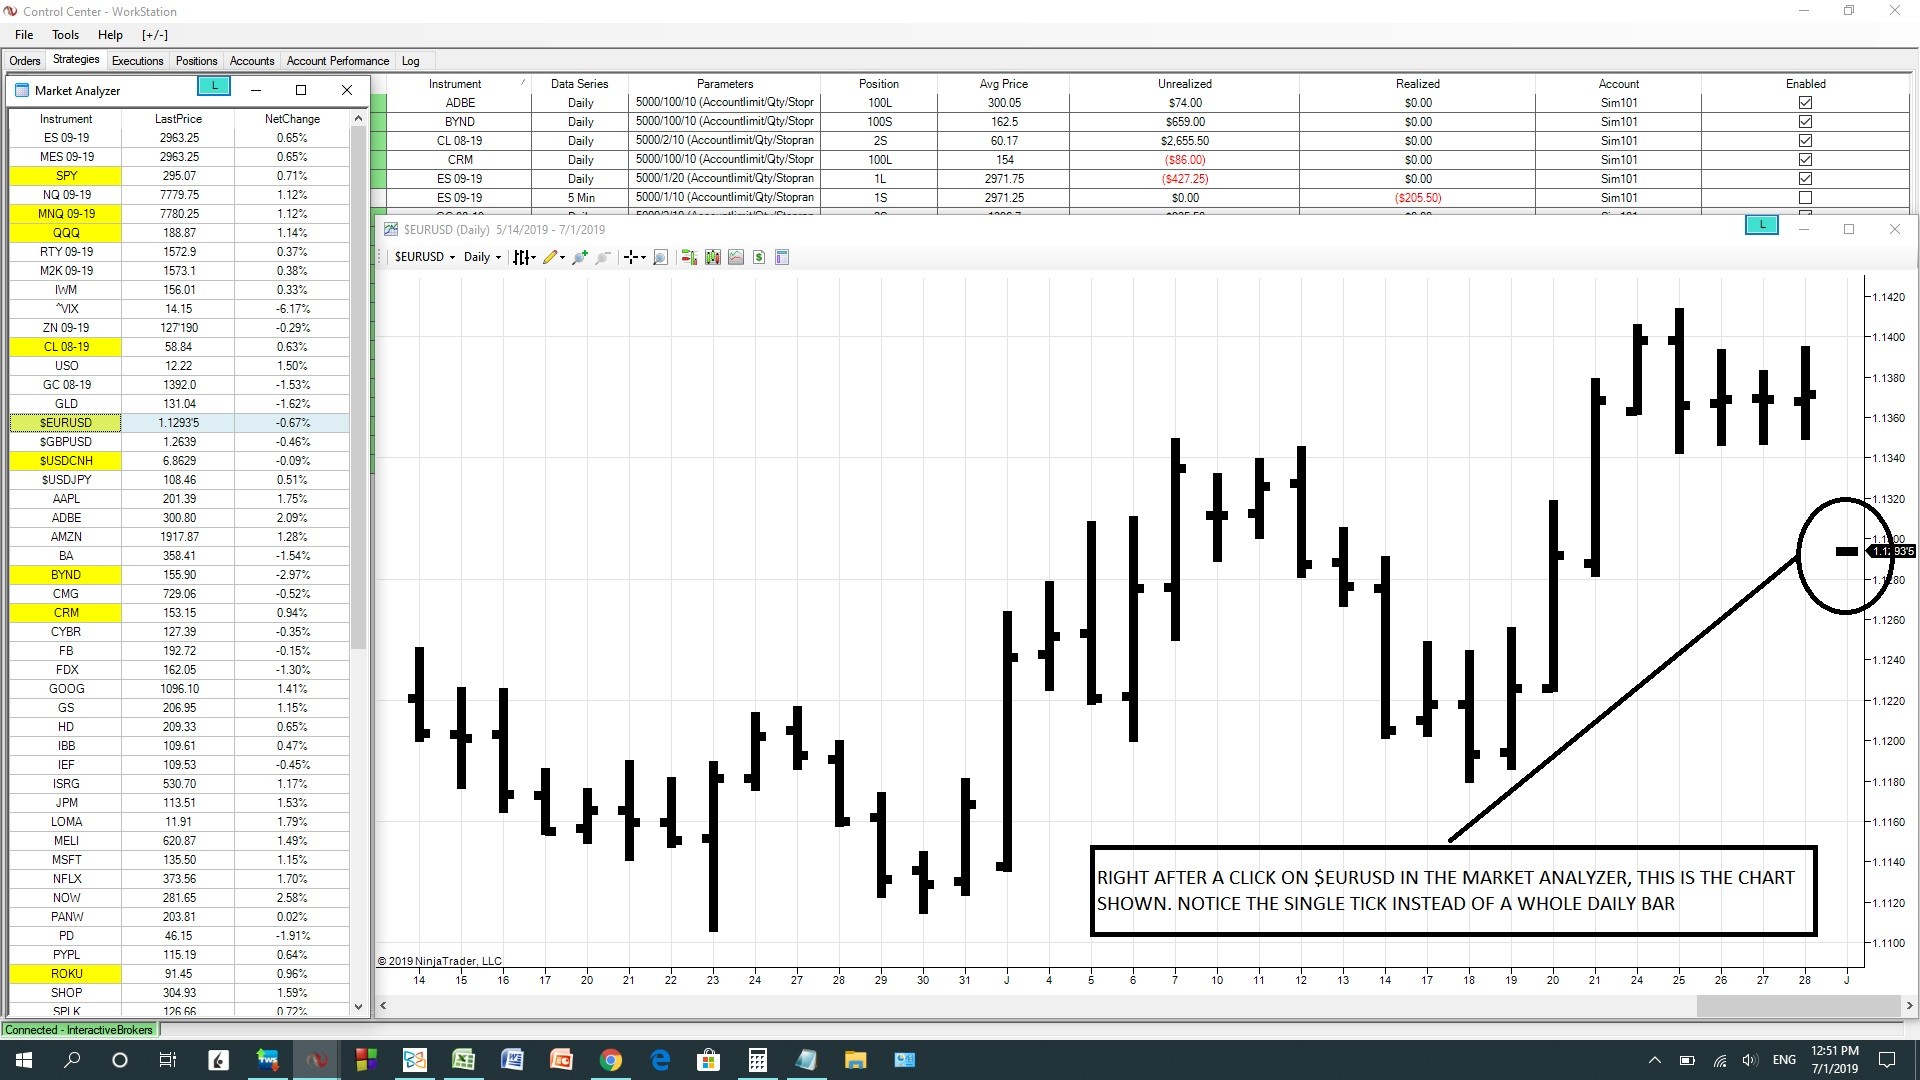1920x1080 pixels.
Task: Select $GBPUSD row in Market Analyzer
Action: click(66, 442)
